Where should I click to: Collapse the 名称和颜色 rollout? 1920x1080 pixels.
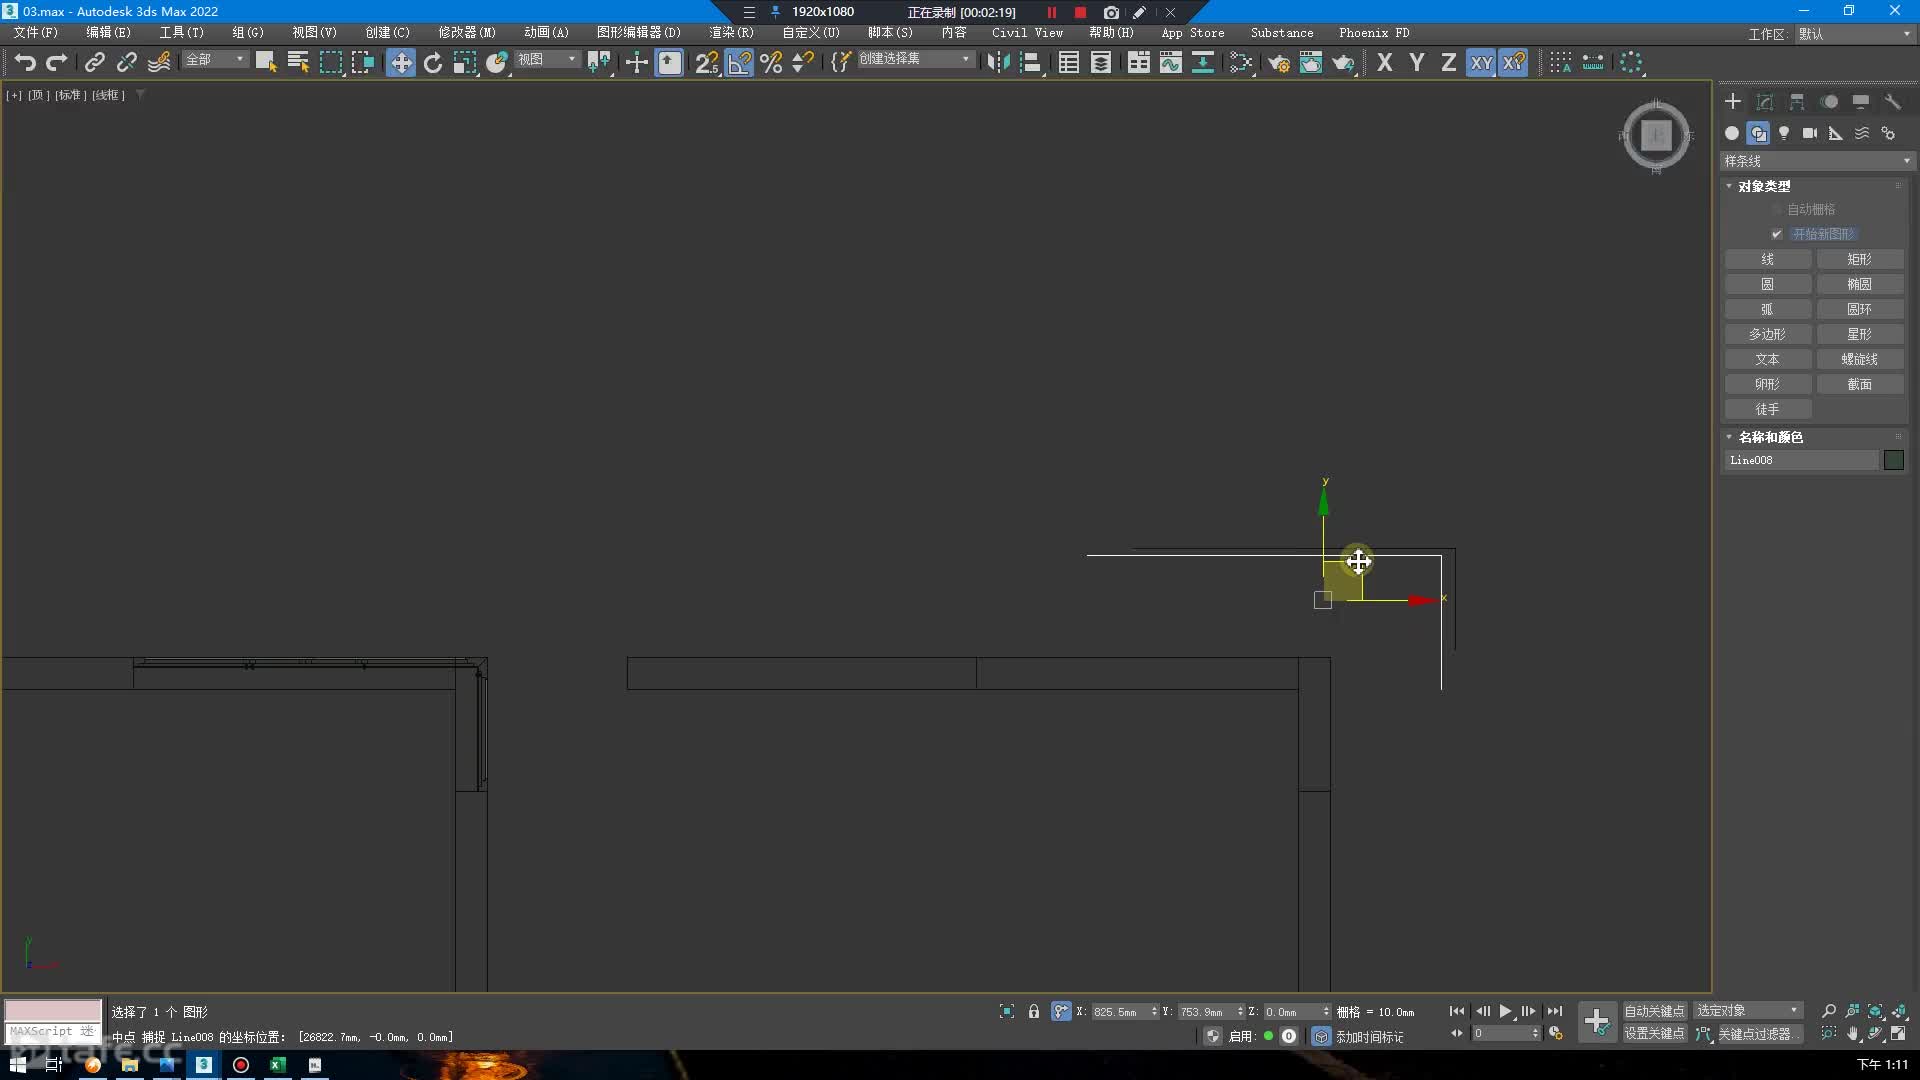(x=1770, y=437)
